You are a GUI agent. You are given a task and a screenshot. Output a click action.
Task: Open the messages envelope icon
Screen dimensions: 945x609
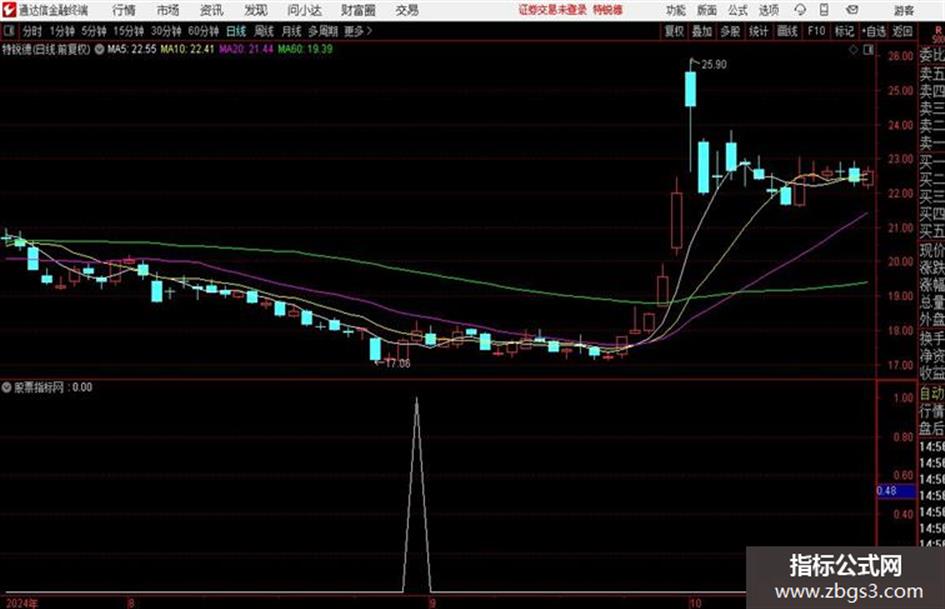[x=852, y=10]
